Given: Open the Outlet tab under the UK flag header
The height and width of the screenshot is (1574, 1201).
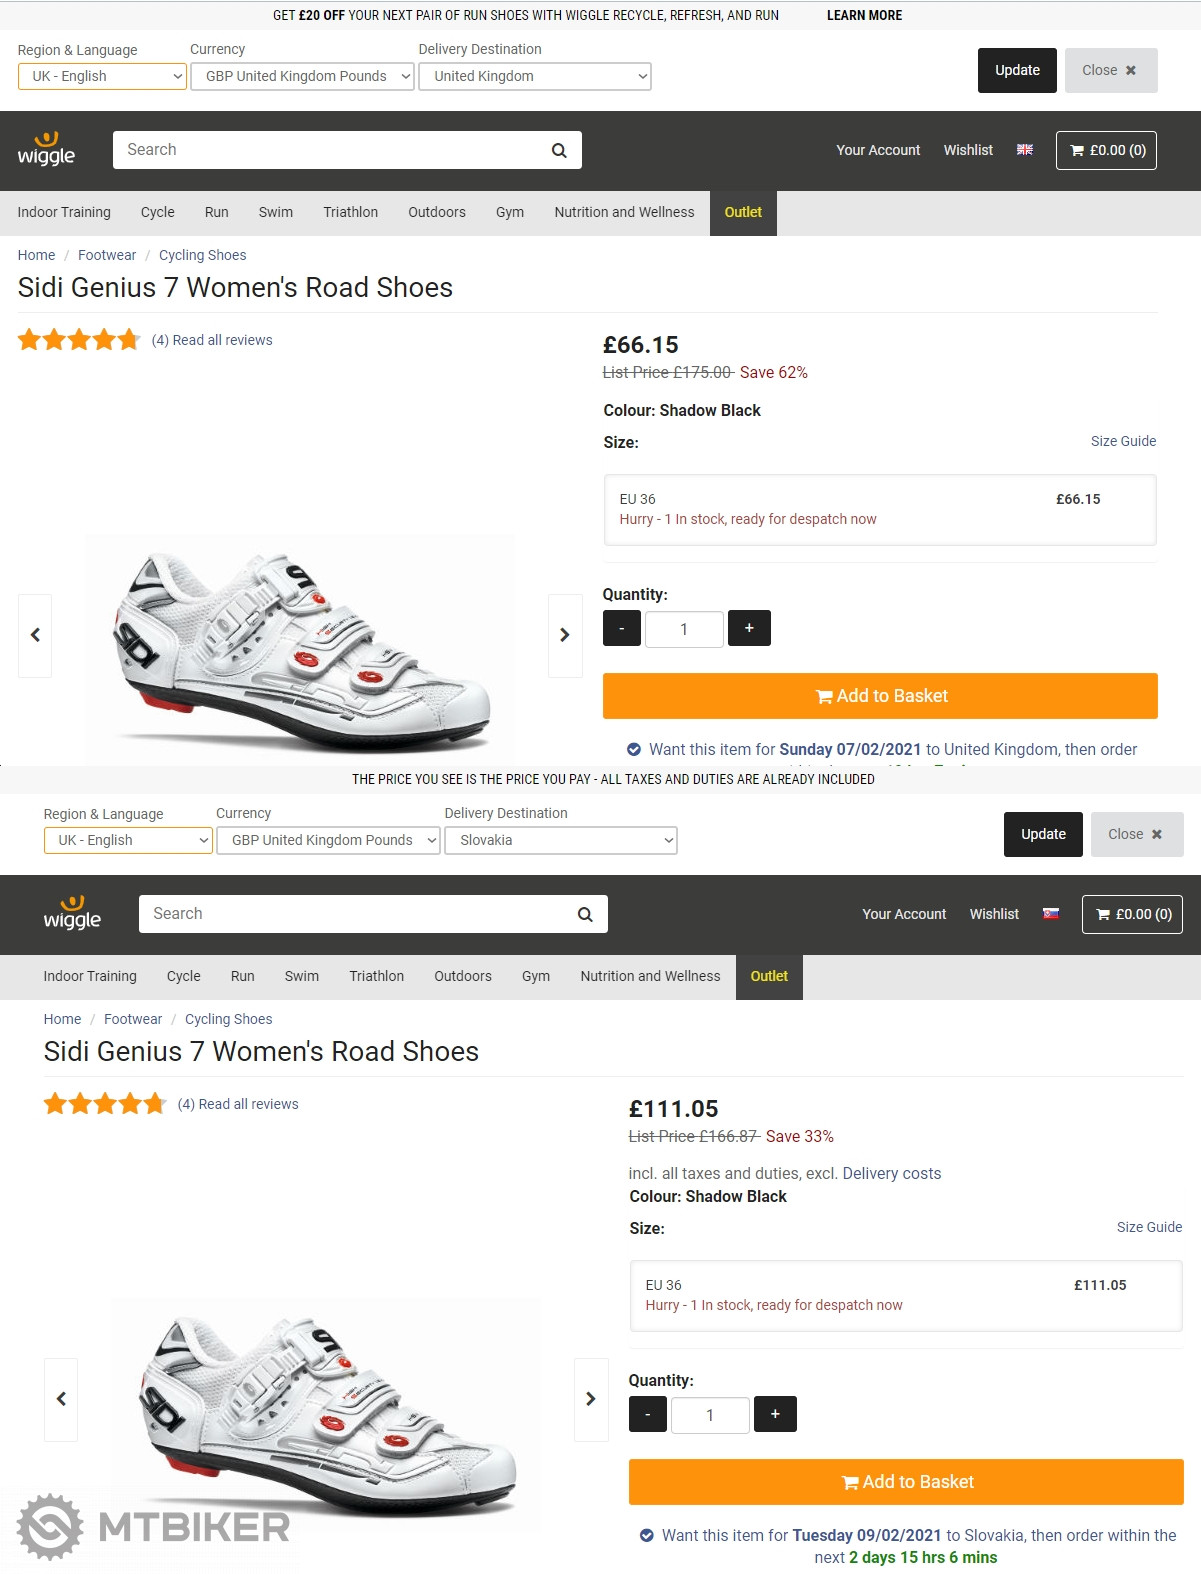Looking at the screenshot, I should [x=743, y=212].
